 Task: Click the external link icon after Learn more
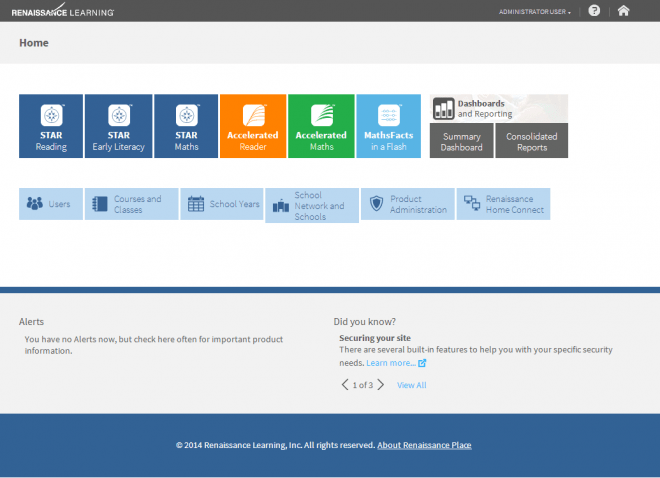(422, 363)
